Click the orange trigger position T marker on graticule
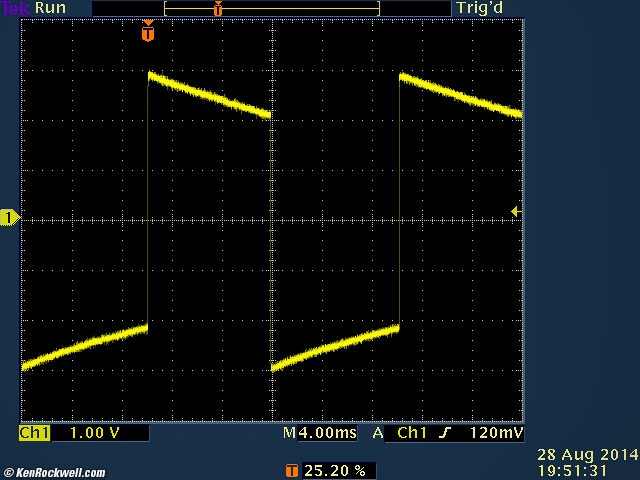This screenshot has height=480, width=640. pyautogui.click(x=148, y=34)
